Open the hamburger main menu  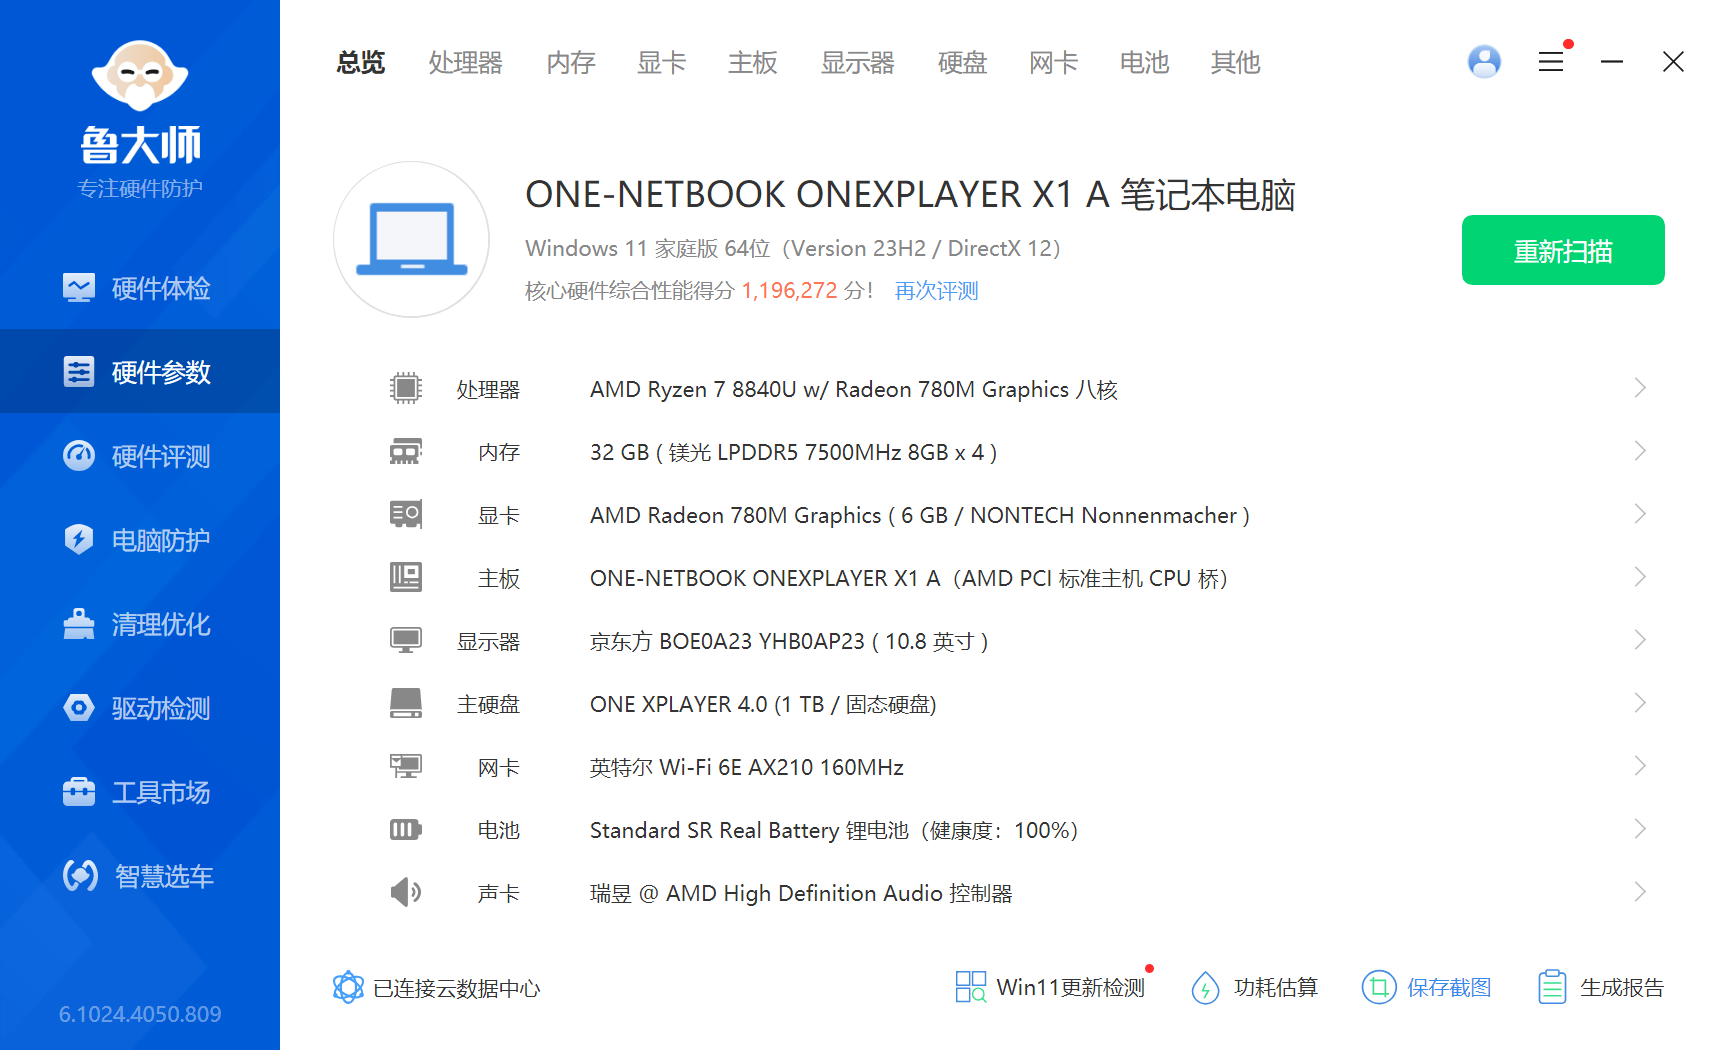click(1551, 62)
